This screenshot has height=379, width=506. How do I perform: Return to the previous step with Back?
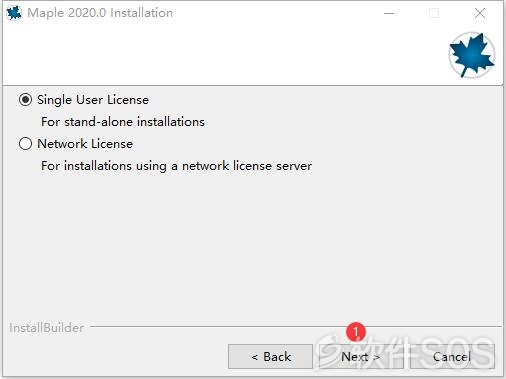pyautogui.click(x=270, y=357)
